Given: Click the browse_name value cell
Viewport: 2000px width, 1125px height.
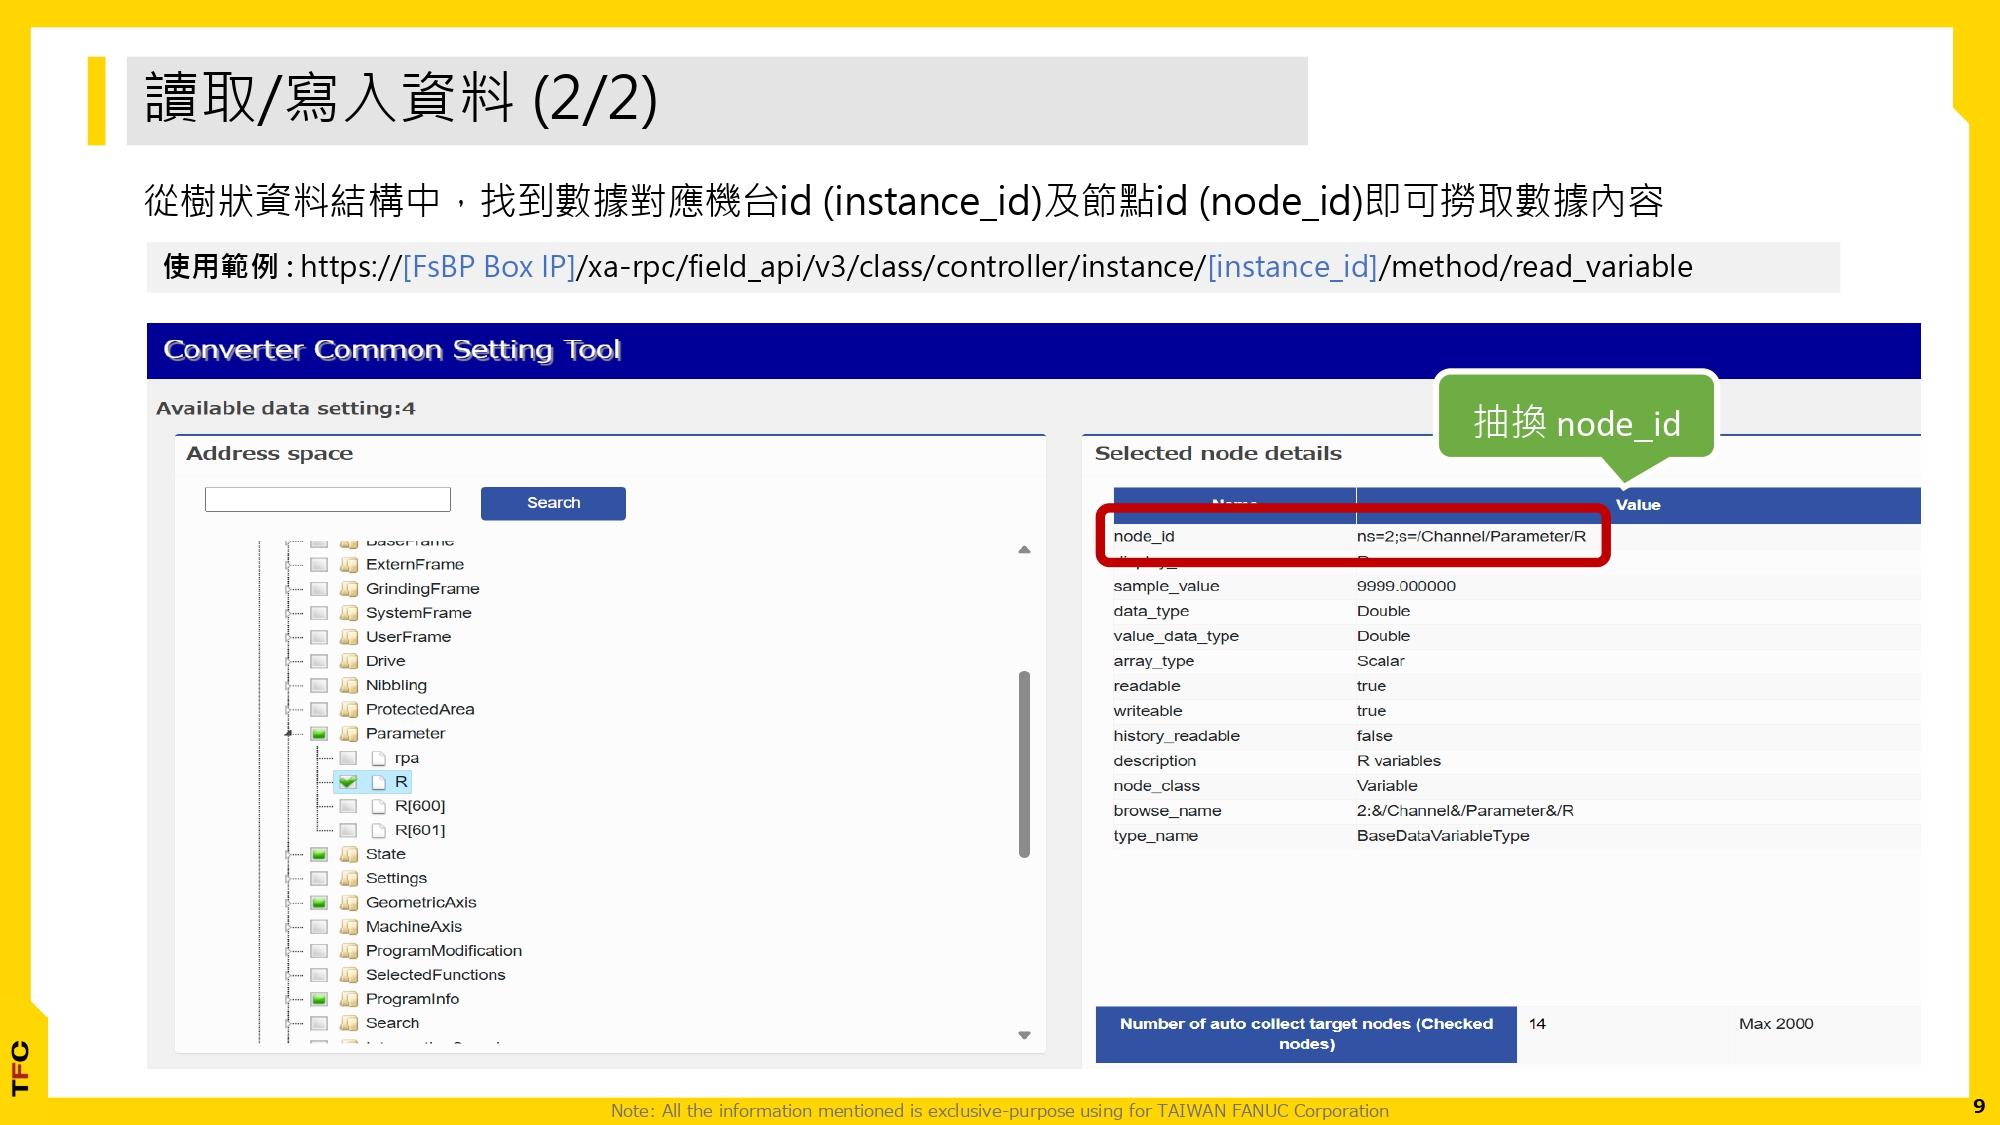Looking at the screenshot, I should (1465, 811).
